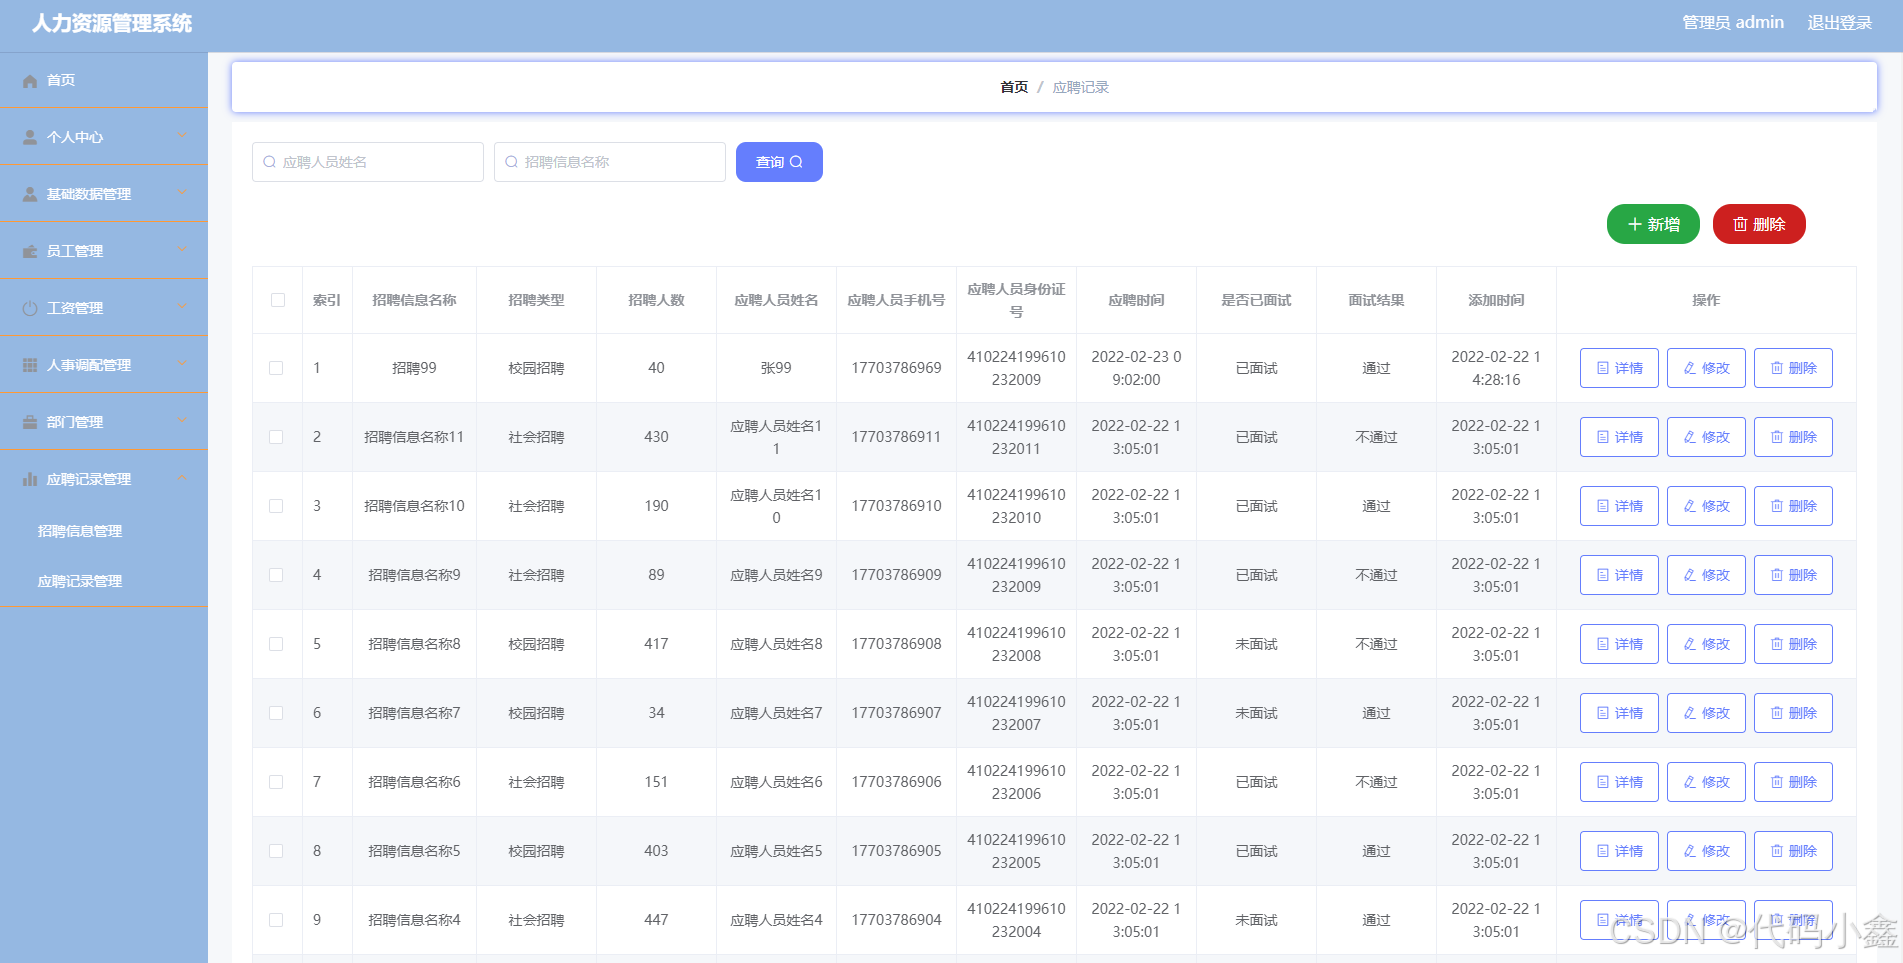The height and width of the screenshot is (963, 1903).
Task: Check the box for row 7 招聘信息名称6
Action: (x=276, y=782)
